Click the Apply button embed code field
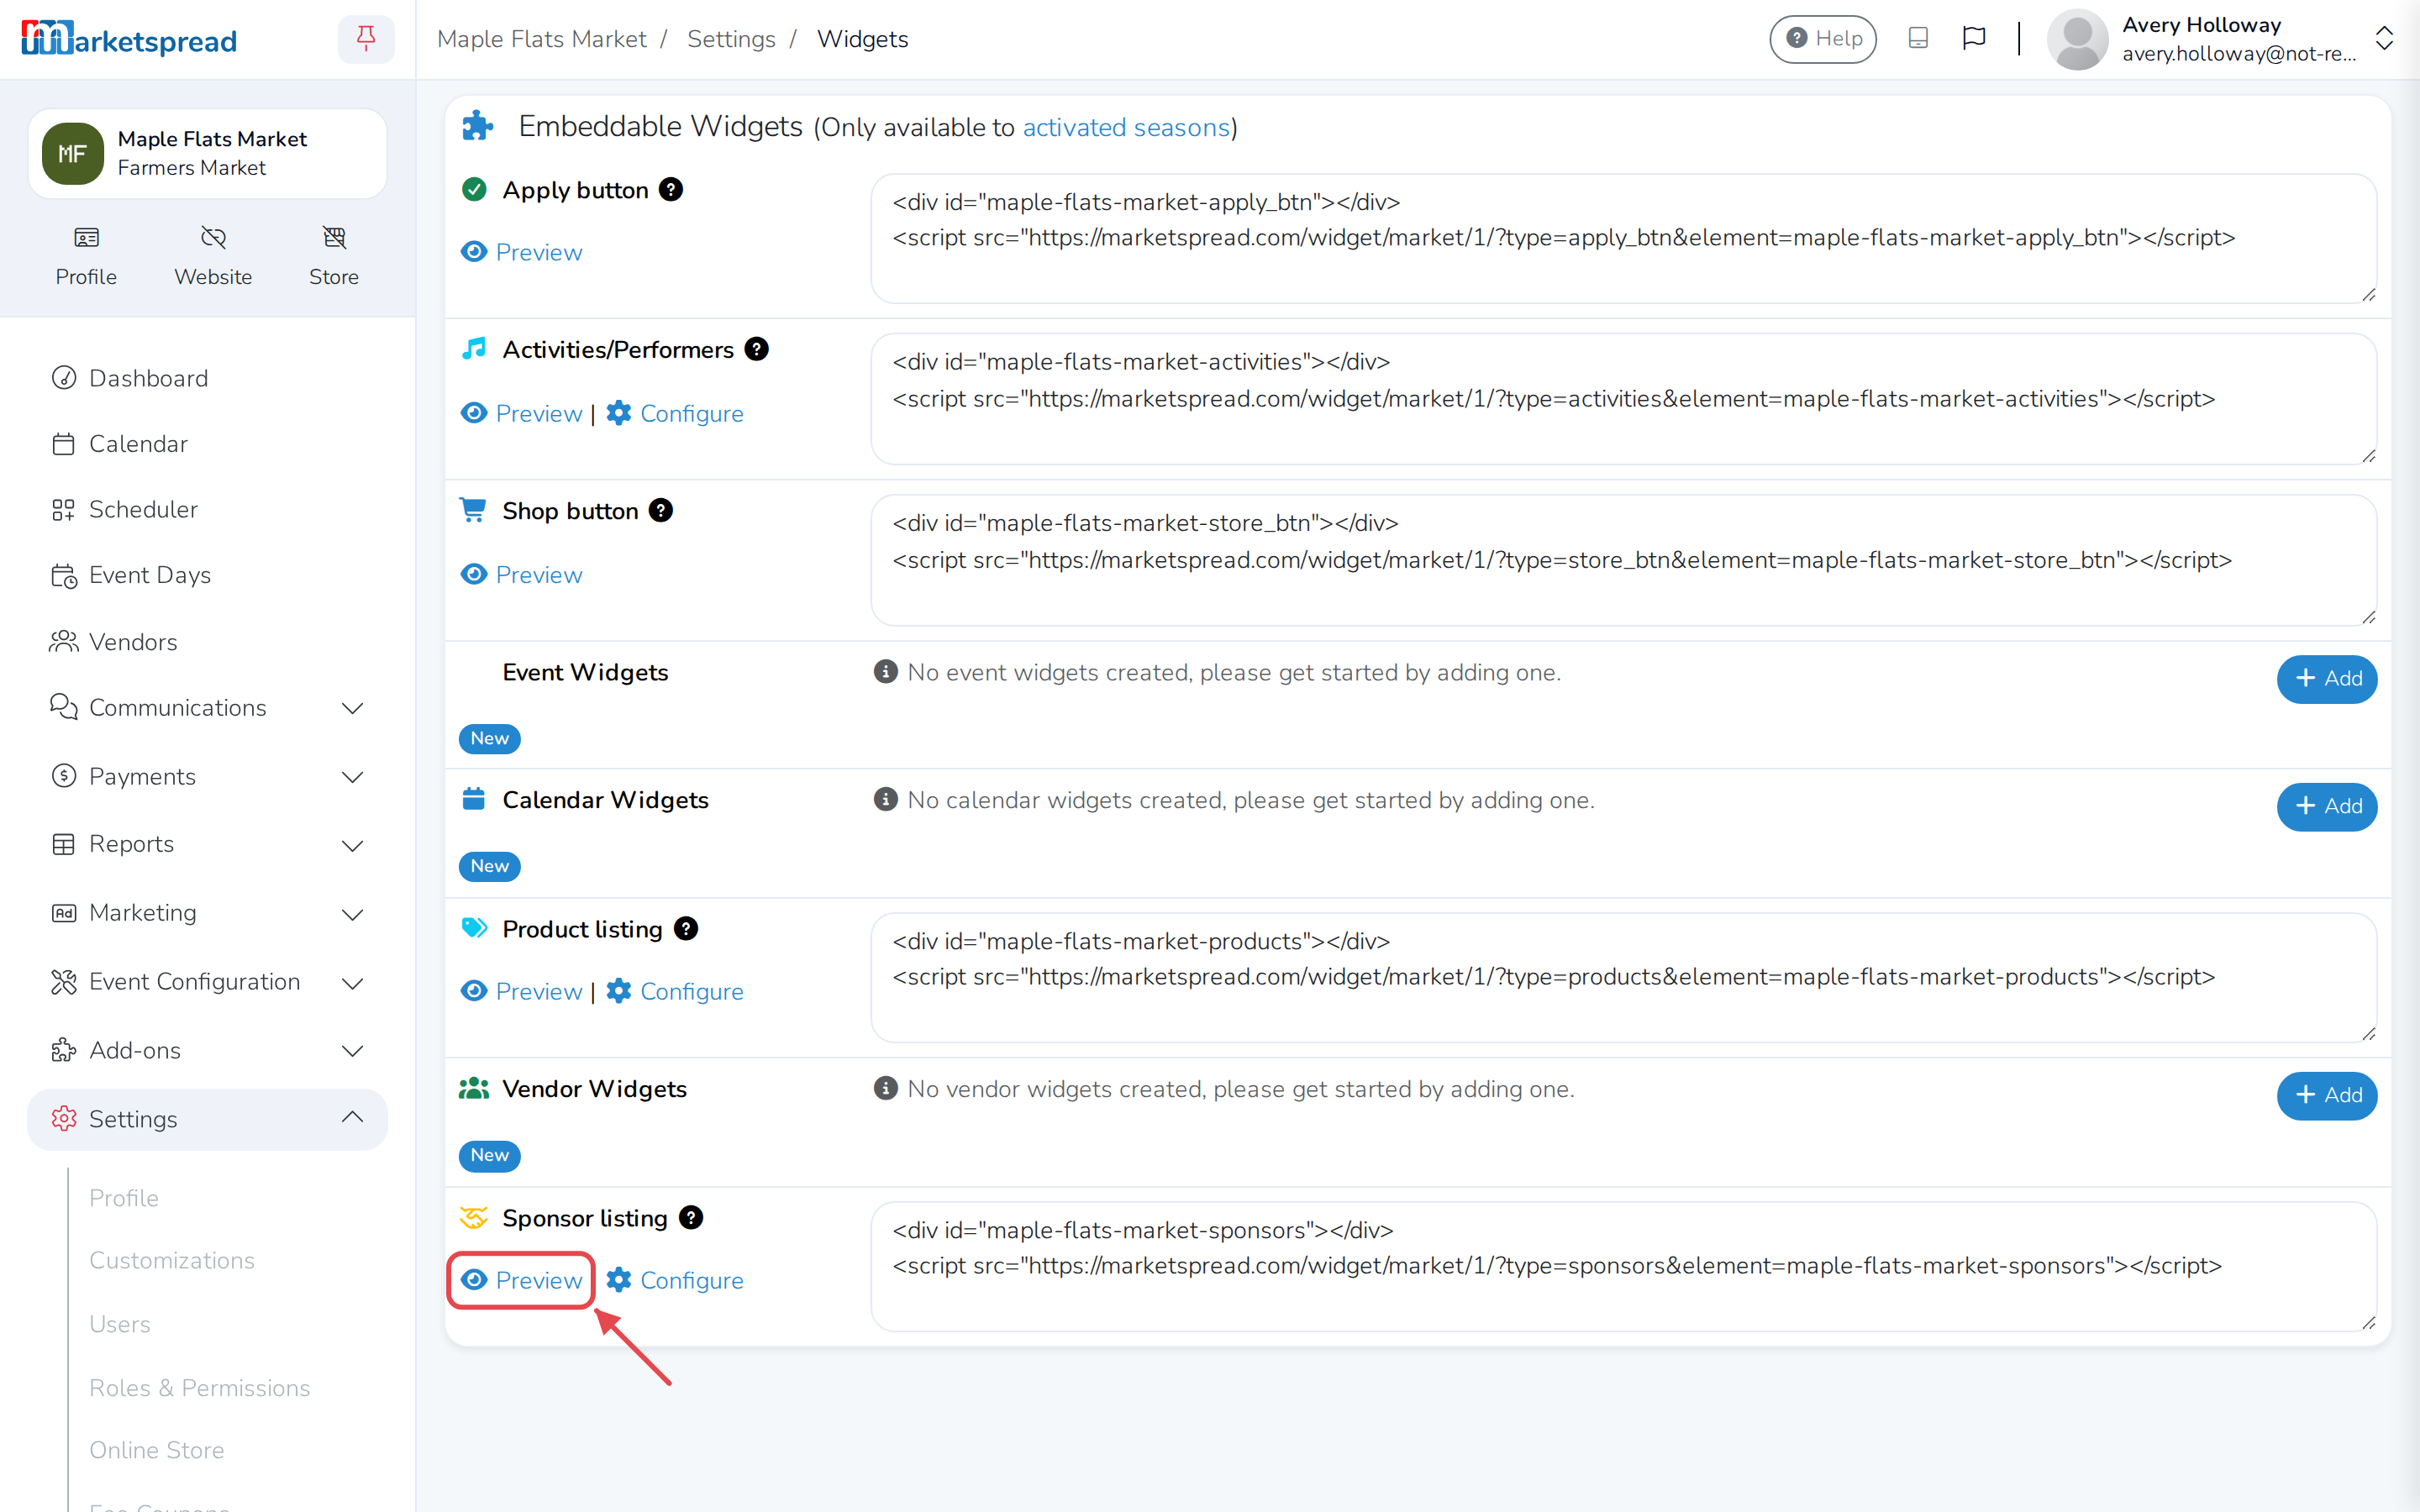Viewport: 2420px width, 1512px height. [x=1624, y=238]
